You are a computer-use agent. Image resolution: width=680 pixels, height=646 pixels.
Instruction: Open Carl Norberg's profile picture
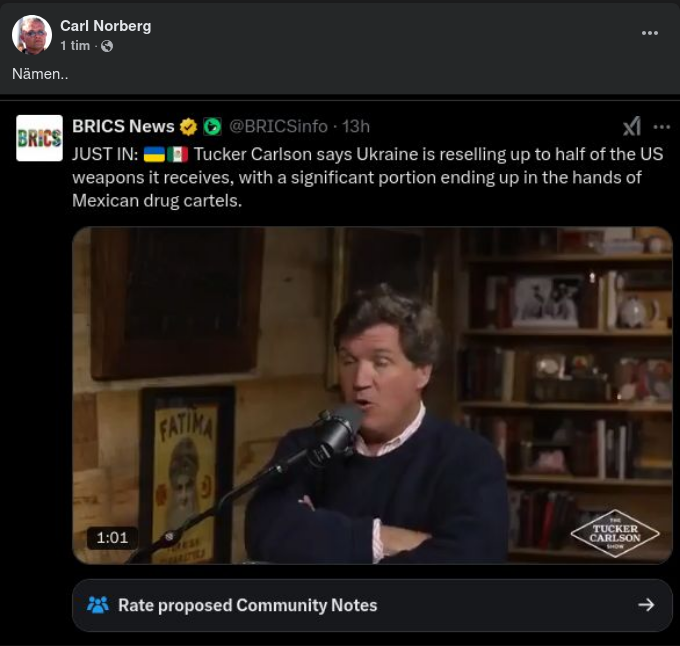(31, 35)
